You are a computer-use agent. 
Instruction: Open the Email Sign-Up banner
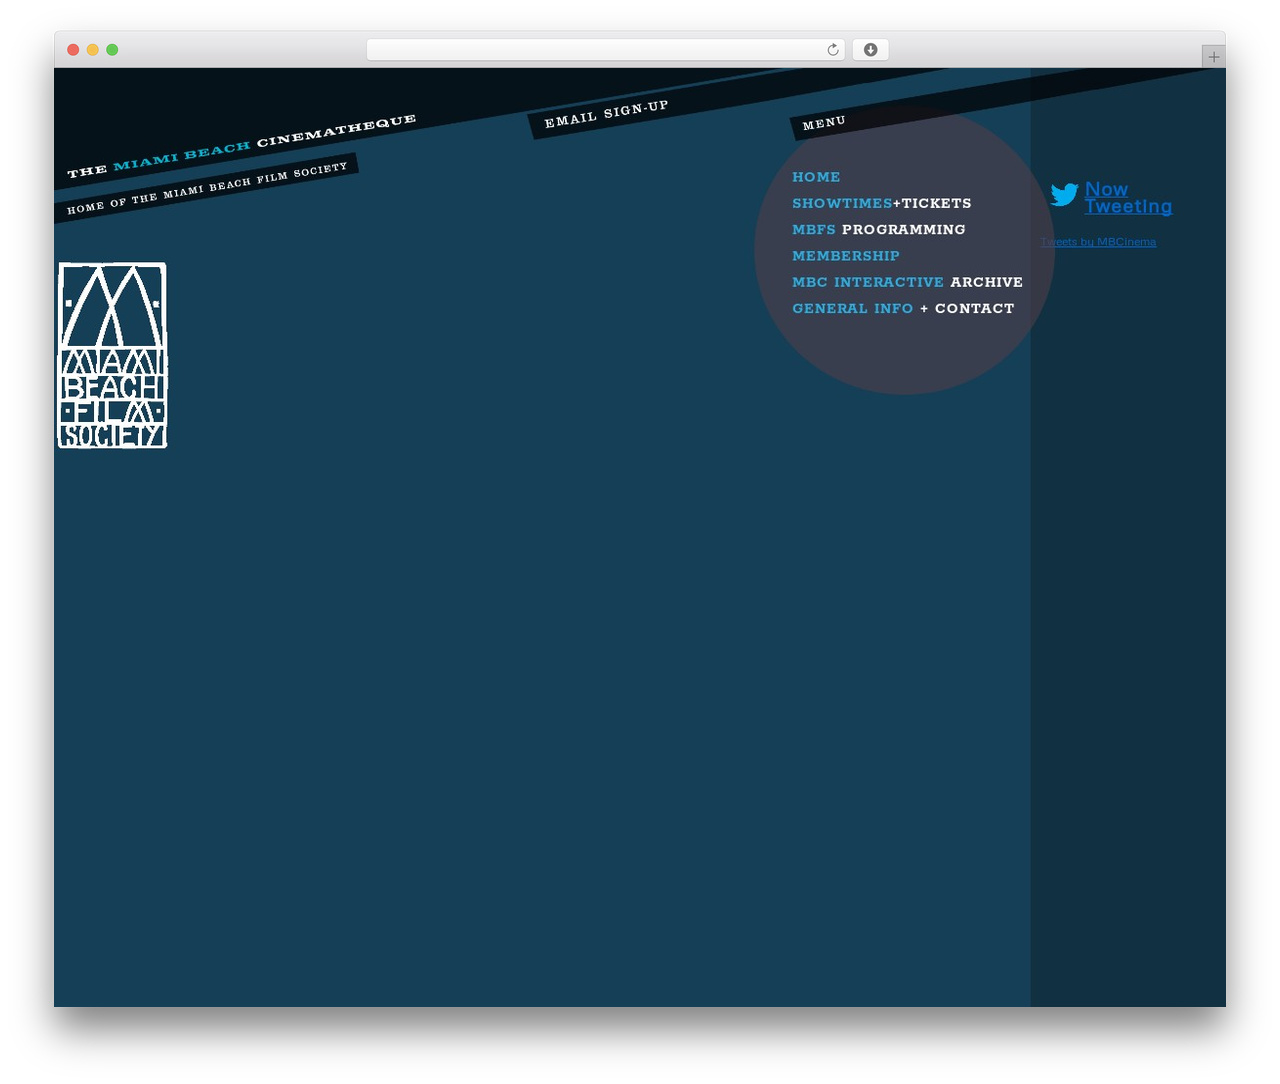pyautogui.click(x=606, y=115)
